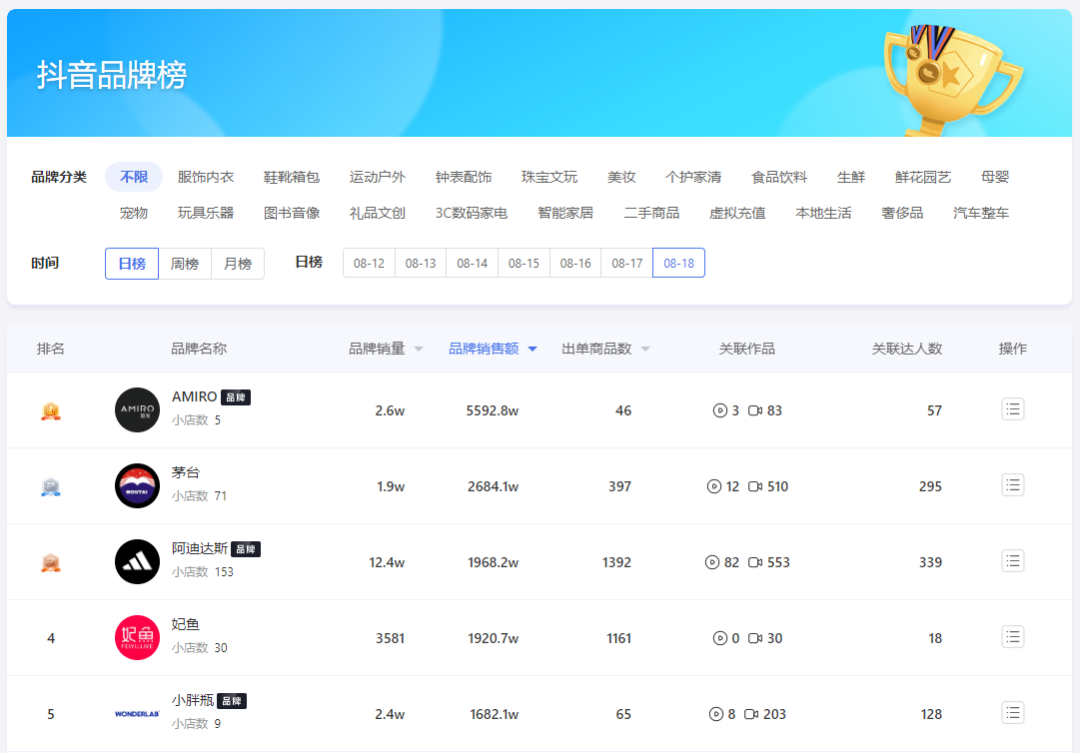The height and width of the screenshot is (753, 1080).
Task: Click the 妃鱼 brand logo
Action: pos(137,637)
